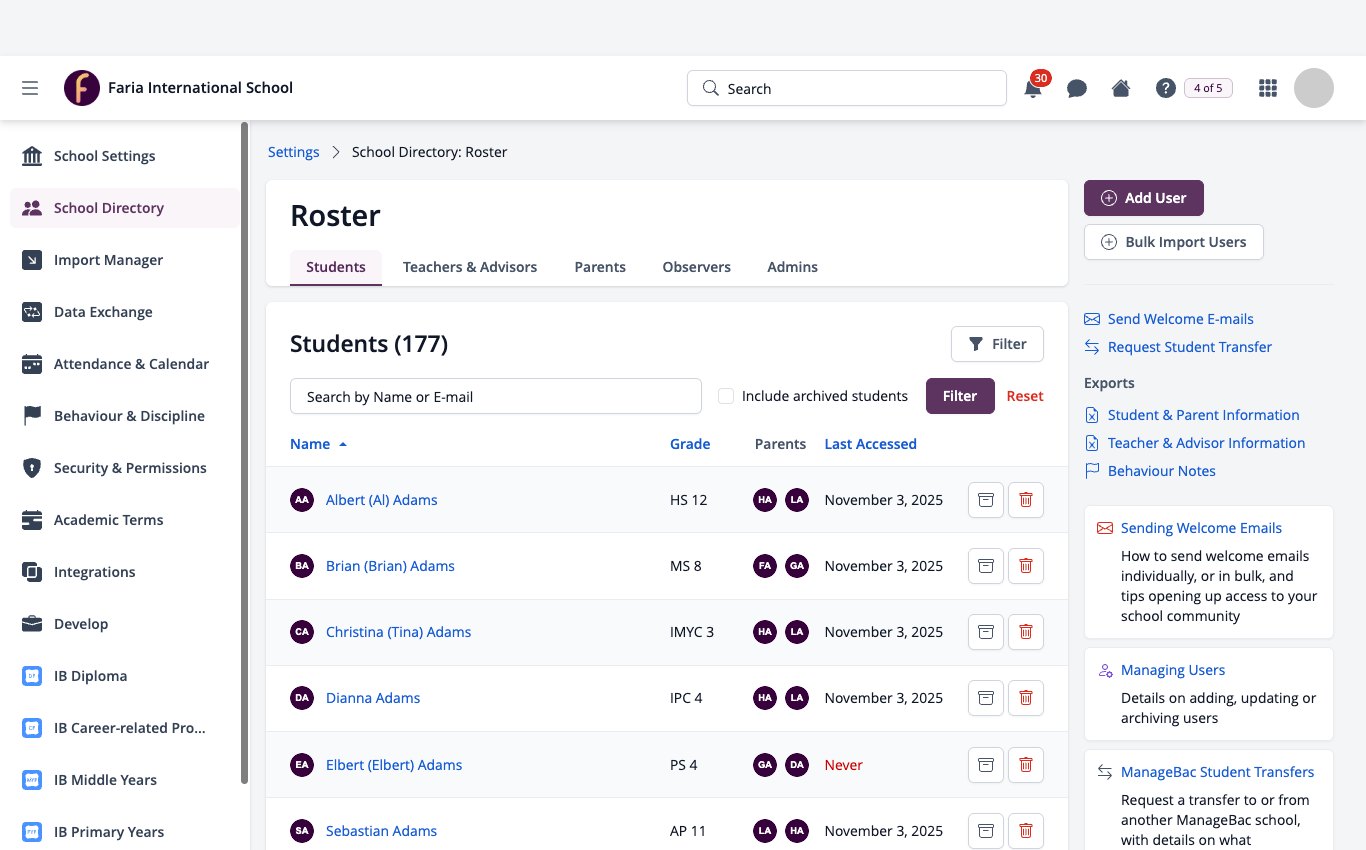Viewport: 1366px width, 850px height.
Task: Click the sidebar vertical scrollbar
Action: (245, 453)
